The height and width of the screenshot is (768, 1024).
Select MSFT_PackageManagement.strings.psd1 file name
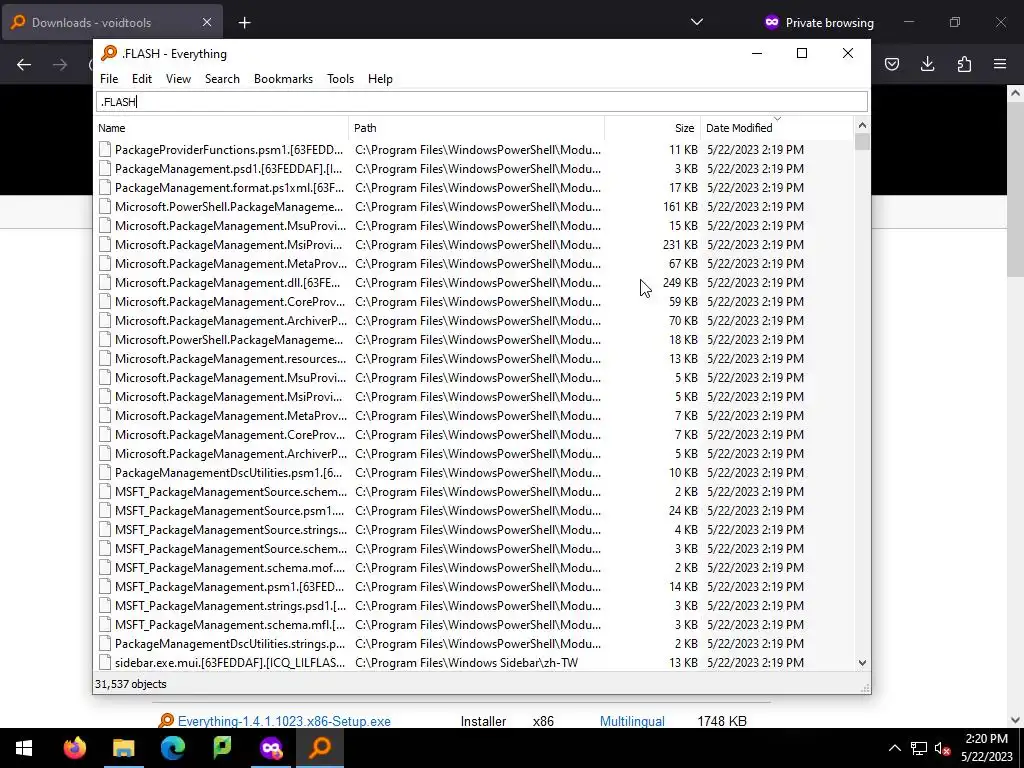[x=230, y=605]
